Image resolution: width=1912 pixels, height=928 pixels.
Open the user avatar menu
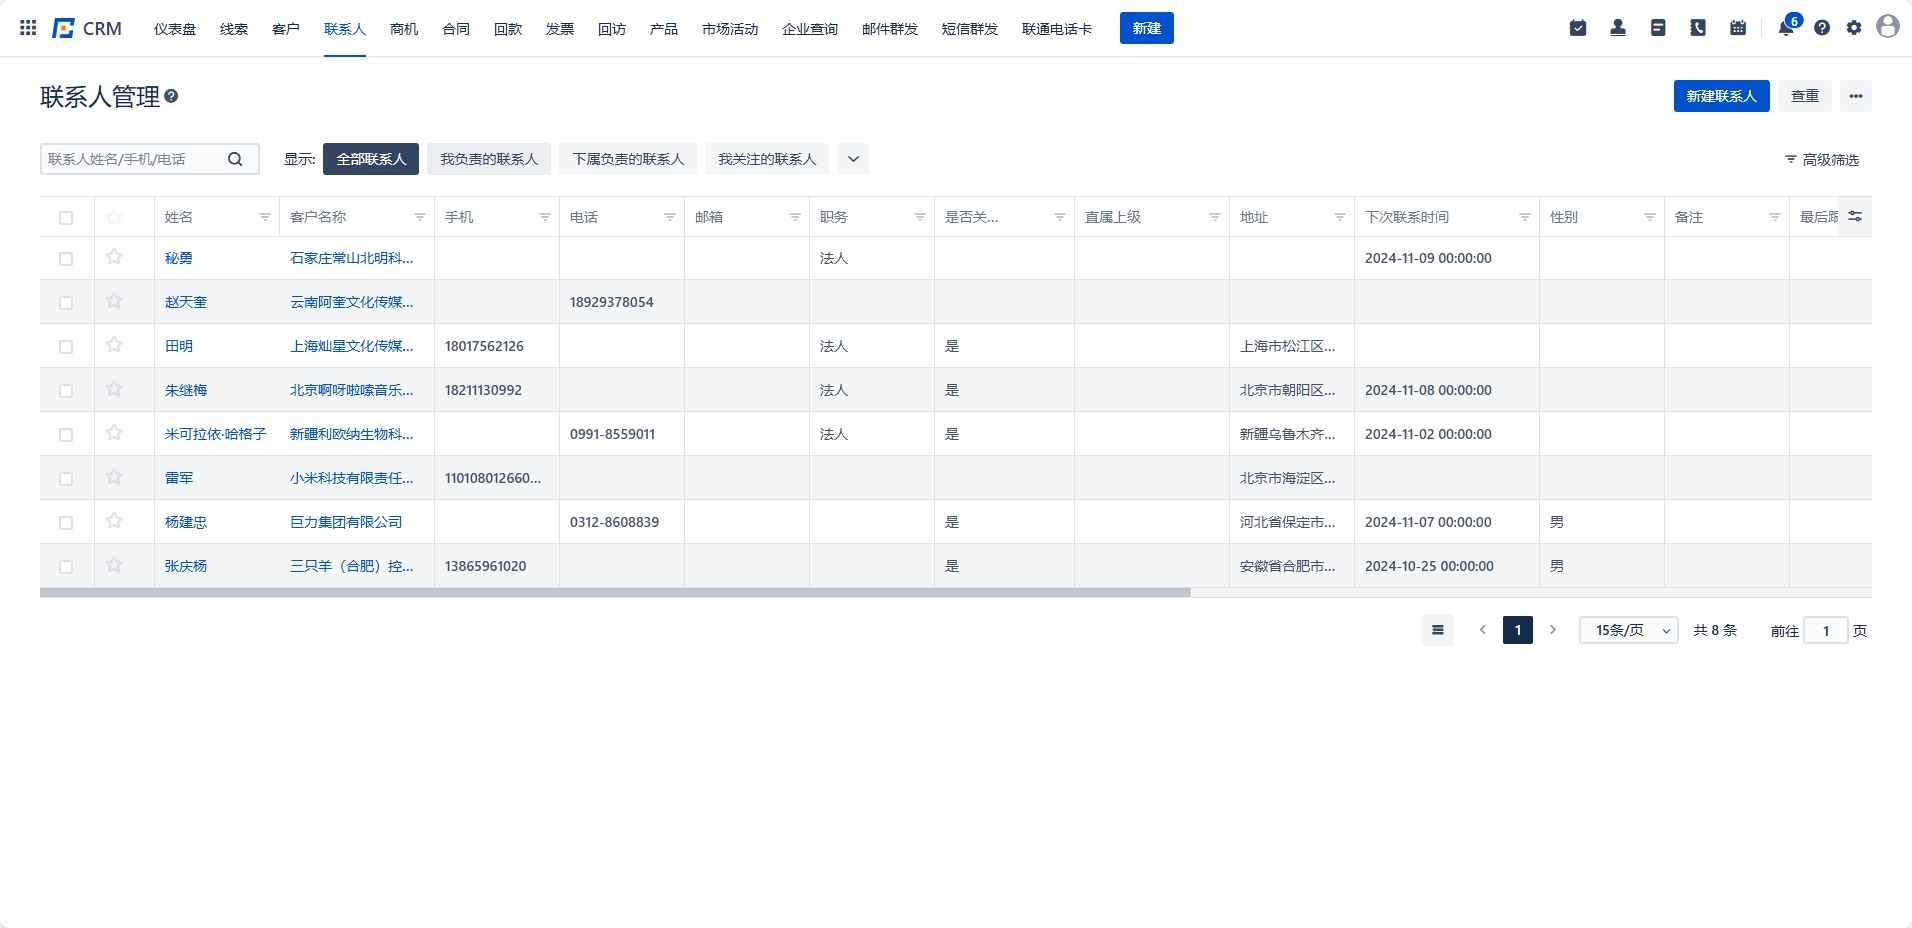(x=1888, y=27)
